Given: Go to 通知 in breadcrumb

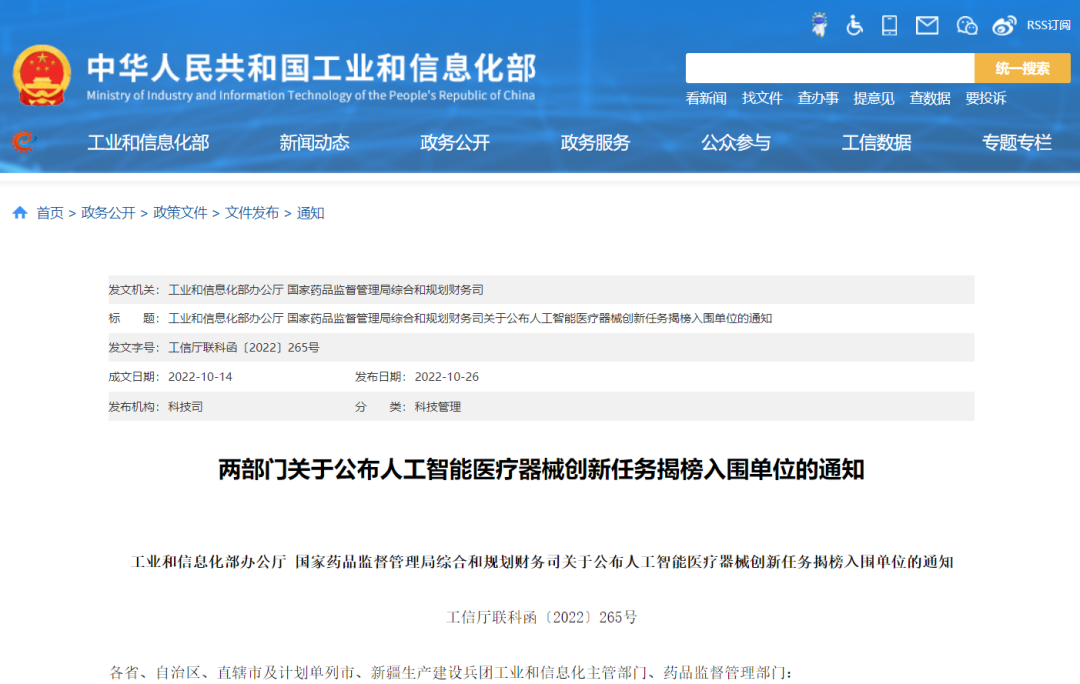Looking at the screenshot, I should tap(310, 213).
